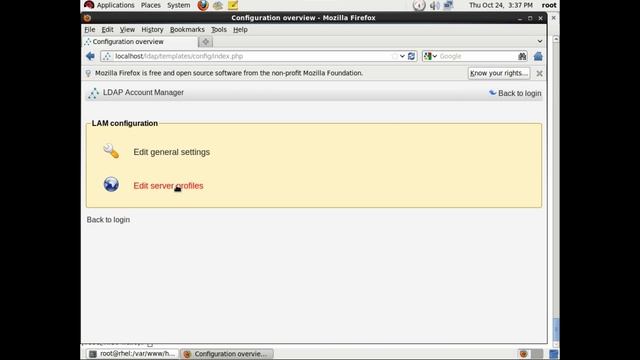Click the network connection icon in top panel

449,5
